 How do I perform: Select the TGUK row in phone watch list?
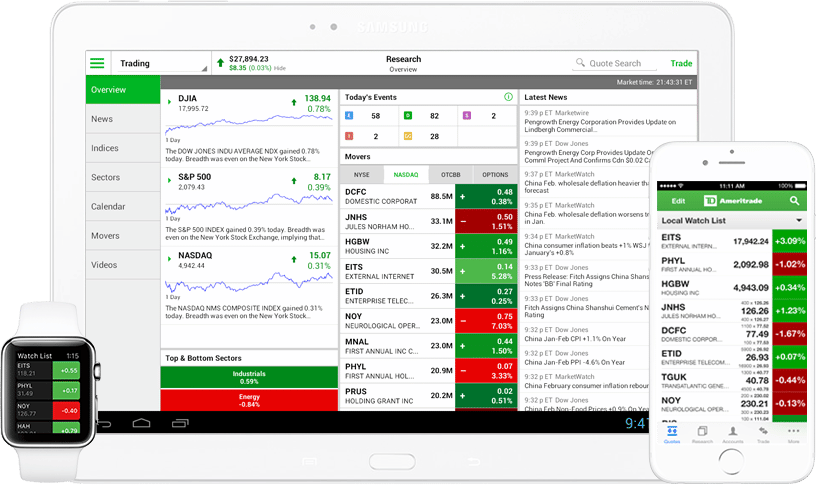click(x=732, y=381)
